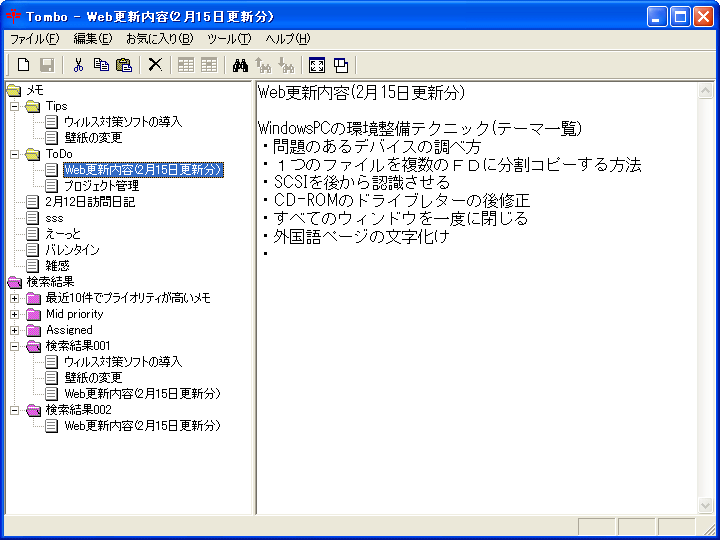Screen dimensions: 720x540
Task: Open the お気に入り(B) menu
Action: pos(160,39)
